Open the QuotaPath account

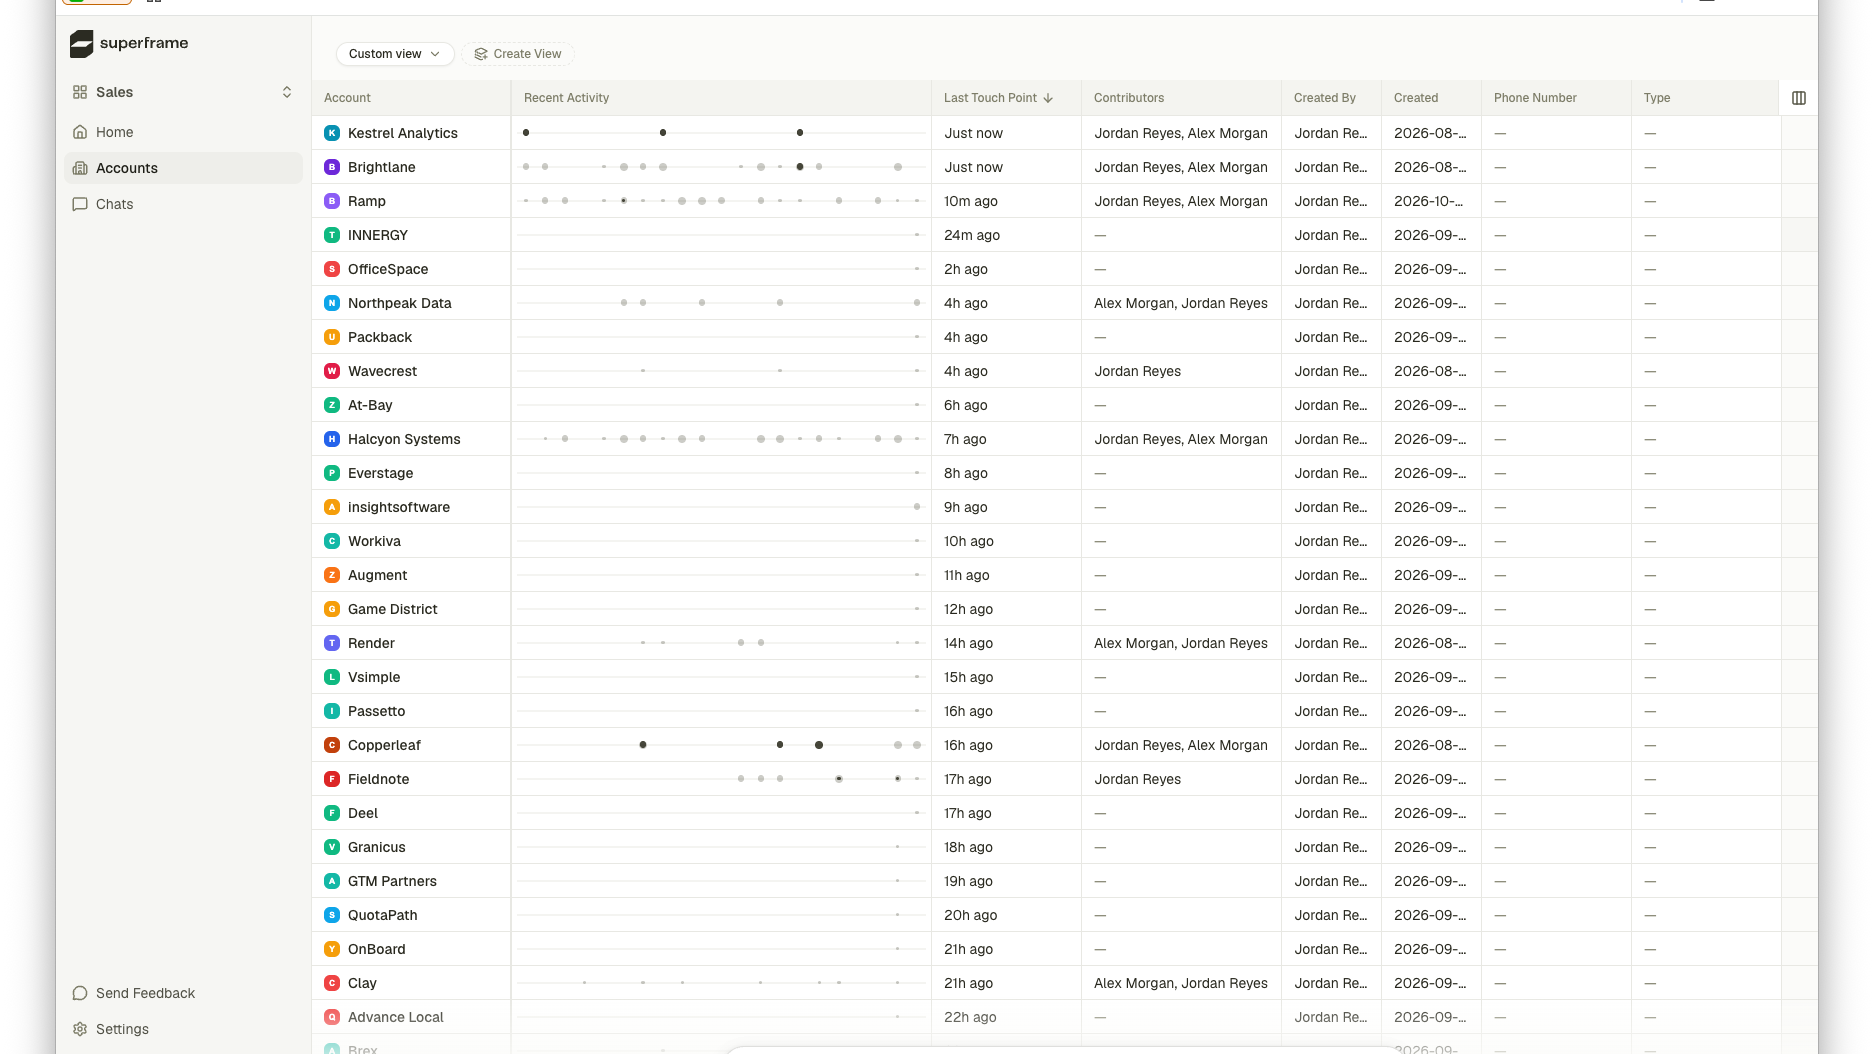[382, 915]
